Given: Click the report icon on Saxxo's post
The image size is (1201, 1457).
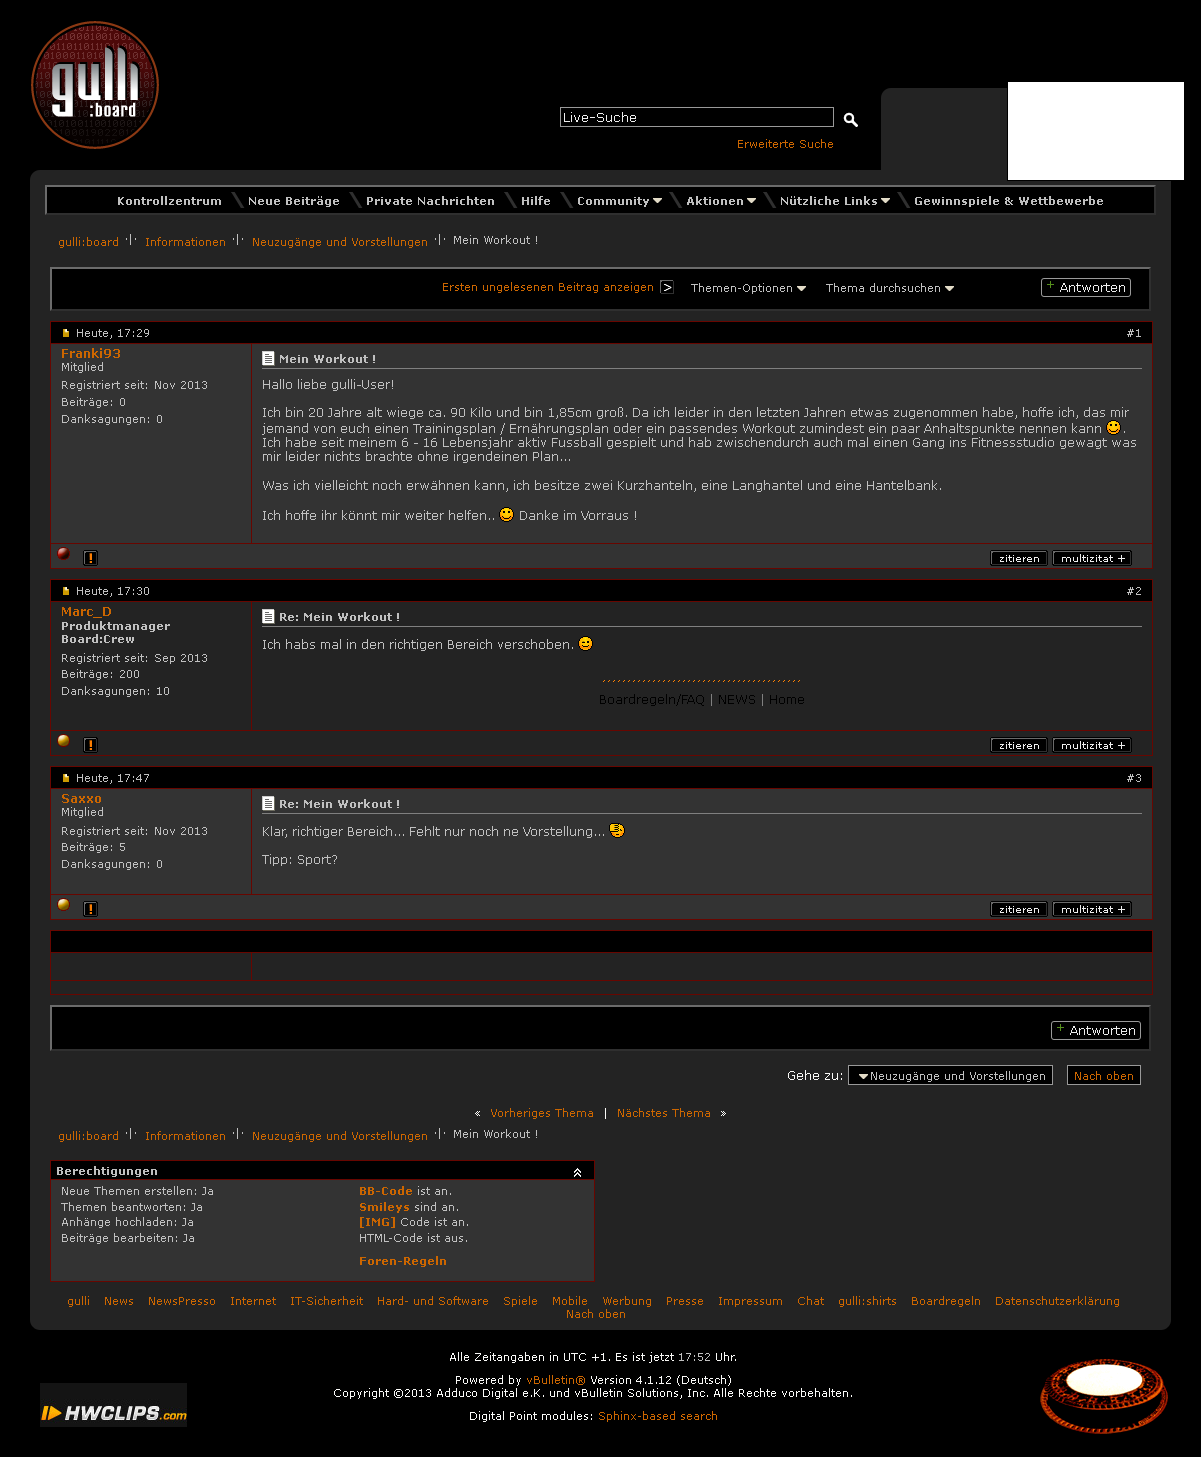Looking at the screenshot, I should (90, 909).
